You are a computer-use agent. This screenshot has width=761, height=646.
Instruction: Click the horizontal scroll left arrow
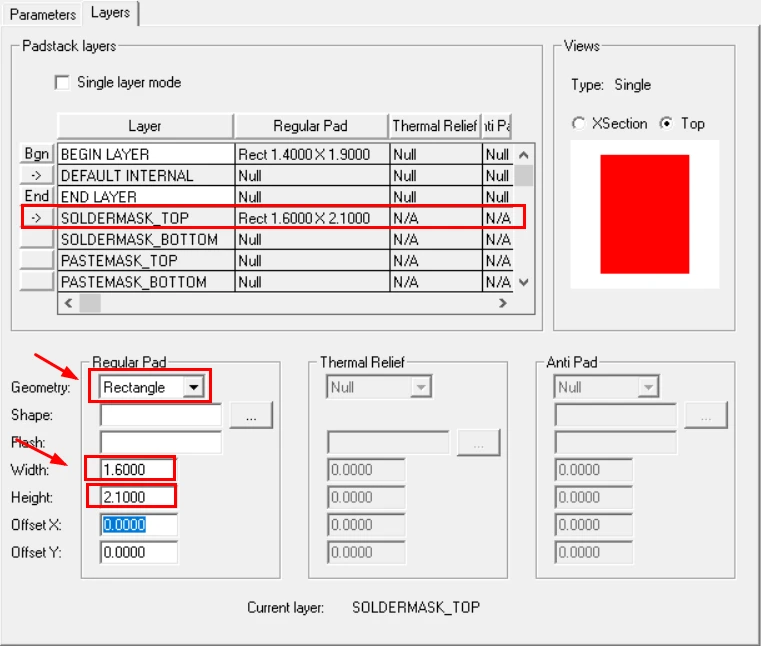68,303
